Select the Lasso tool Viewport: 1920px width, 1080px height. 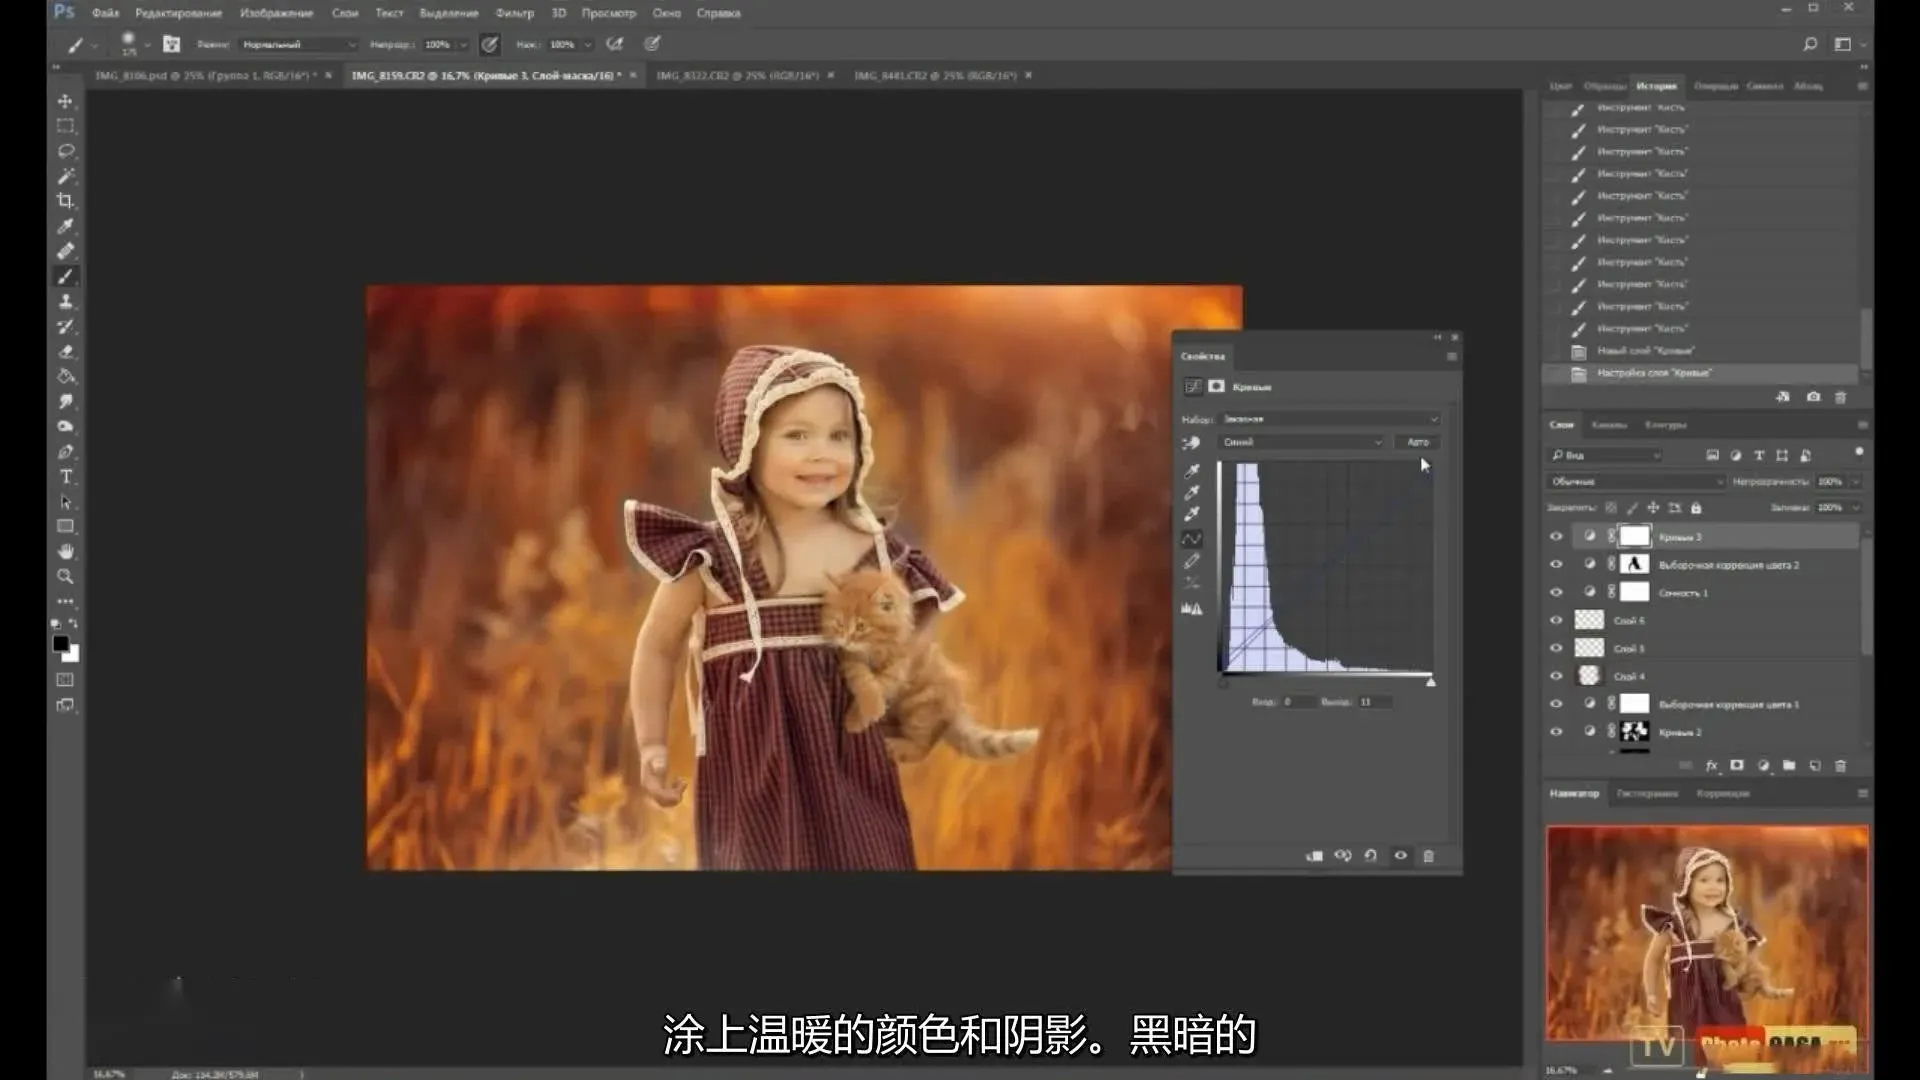coord(65,151)
